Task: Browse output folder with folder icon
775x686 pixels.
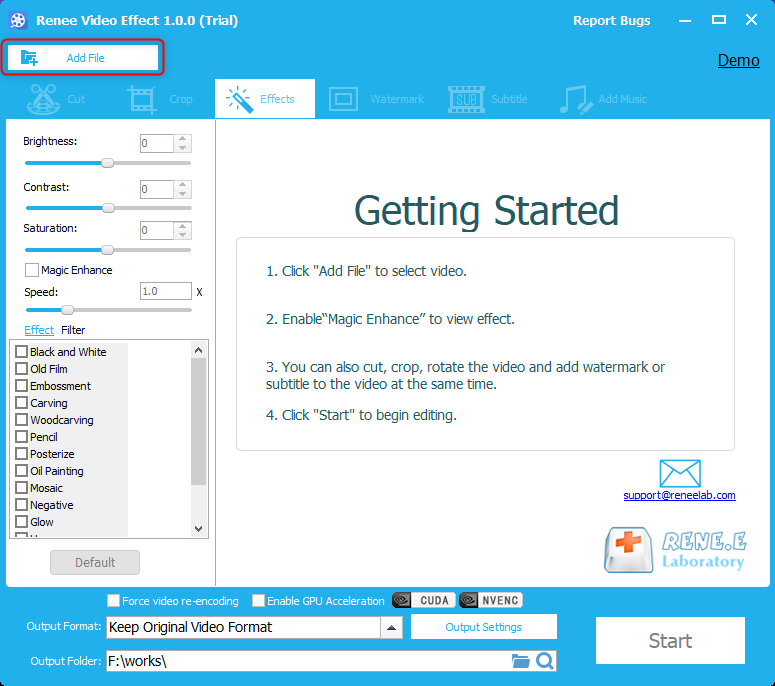Action: pyautogui.click(x=520, y=661)
